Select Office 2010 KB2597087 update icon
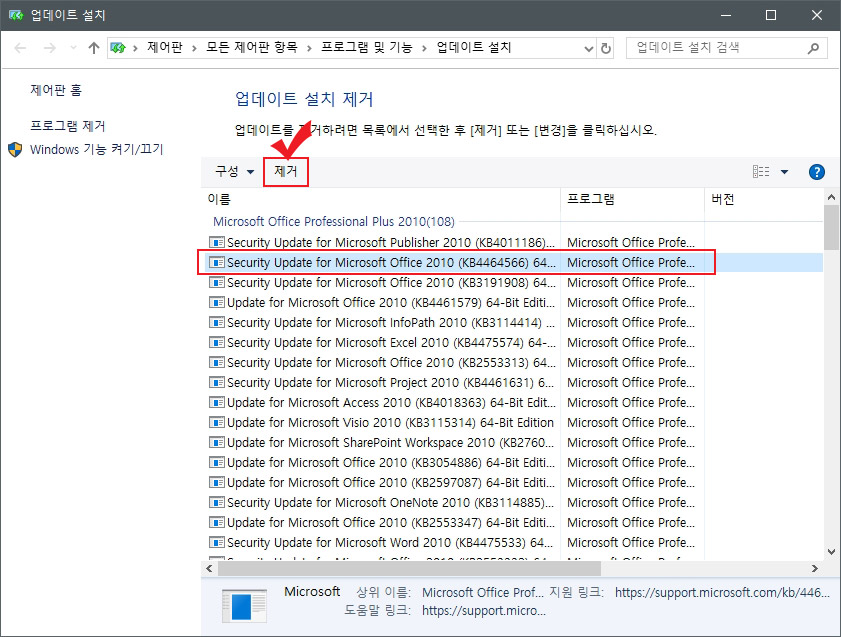 click(217, 483)
